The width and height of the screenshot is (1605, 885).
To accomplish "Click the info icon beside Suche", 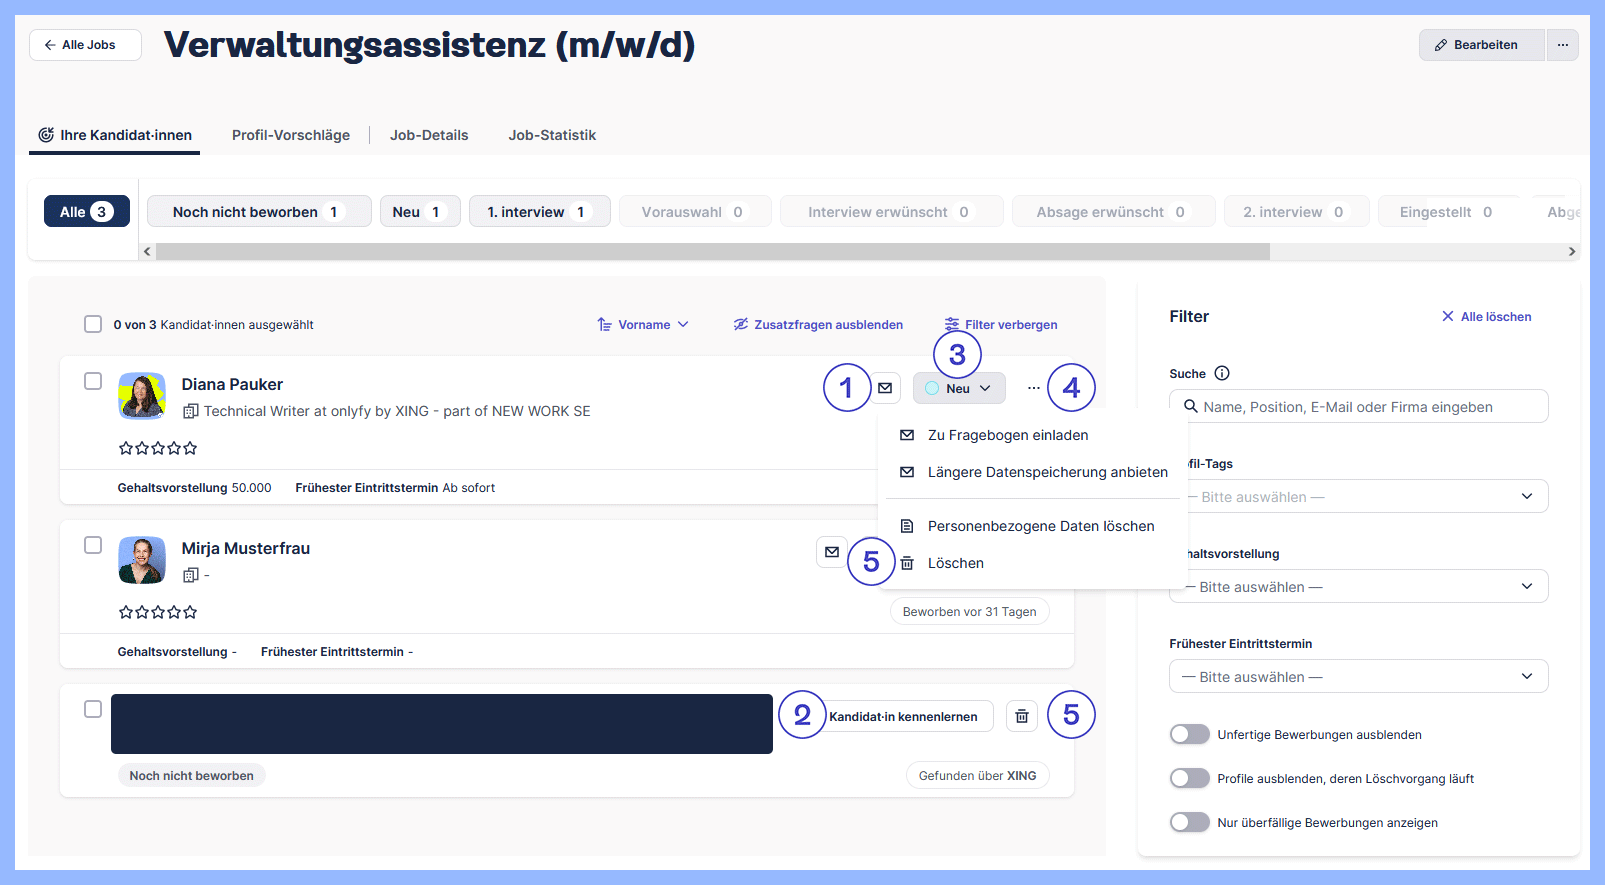I will point(1222,373).
